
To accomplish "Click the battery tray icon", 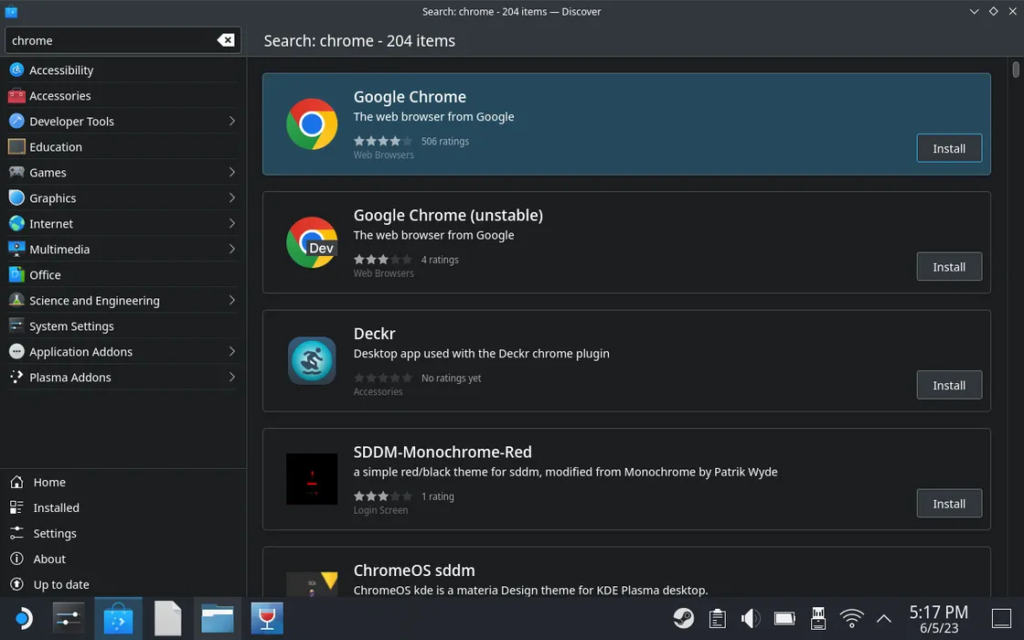I will (x=784, y=618).
